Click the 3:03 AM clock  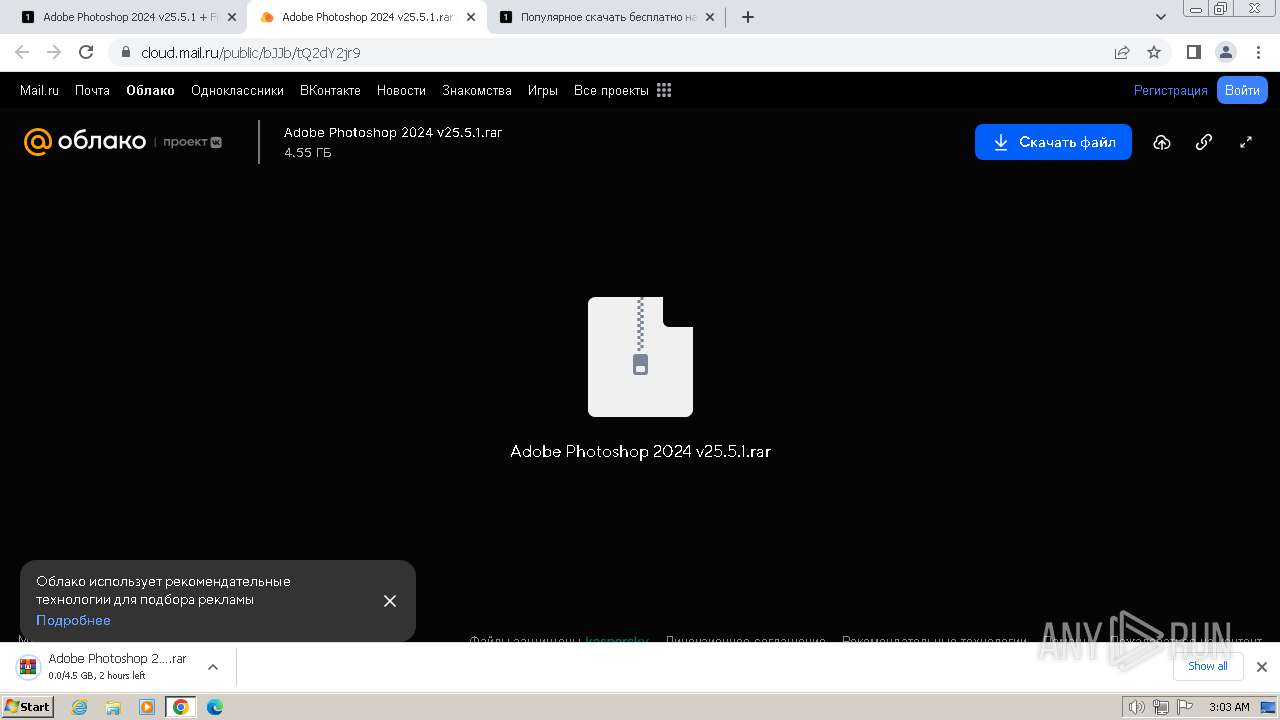pyautogui.click(x=1229, y=707)
